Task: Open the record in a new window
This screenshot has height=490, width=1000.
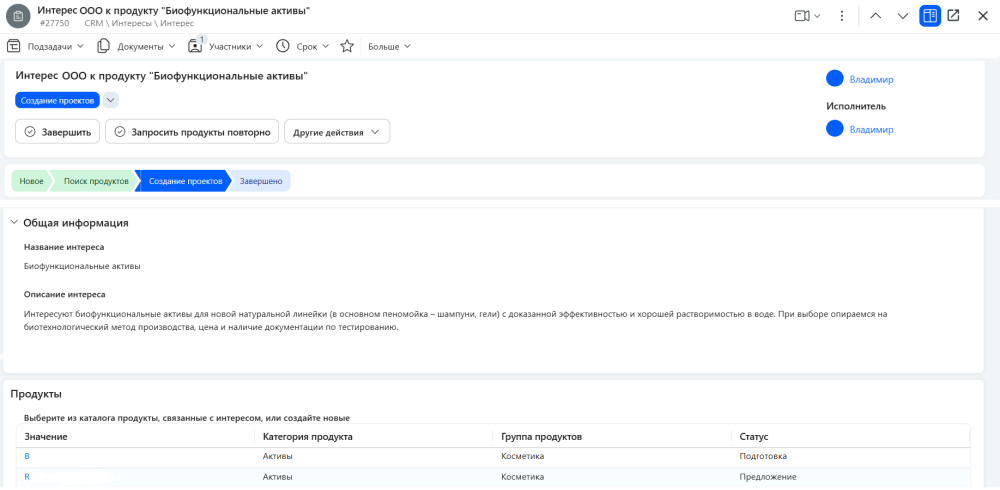Action: (x=954, y=16)
